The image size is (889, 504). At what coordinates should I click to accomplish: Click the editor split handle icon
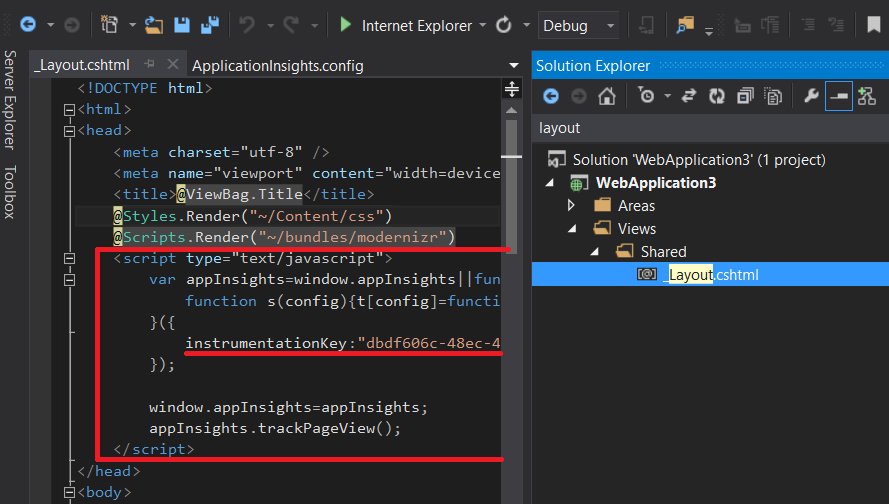click(511, 89)
